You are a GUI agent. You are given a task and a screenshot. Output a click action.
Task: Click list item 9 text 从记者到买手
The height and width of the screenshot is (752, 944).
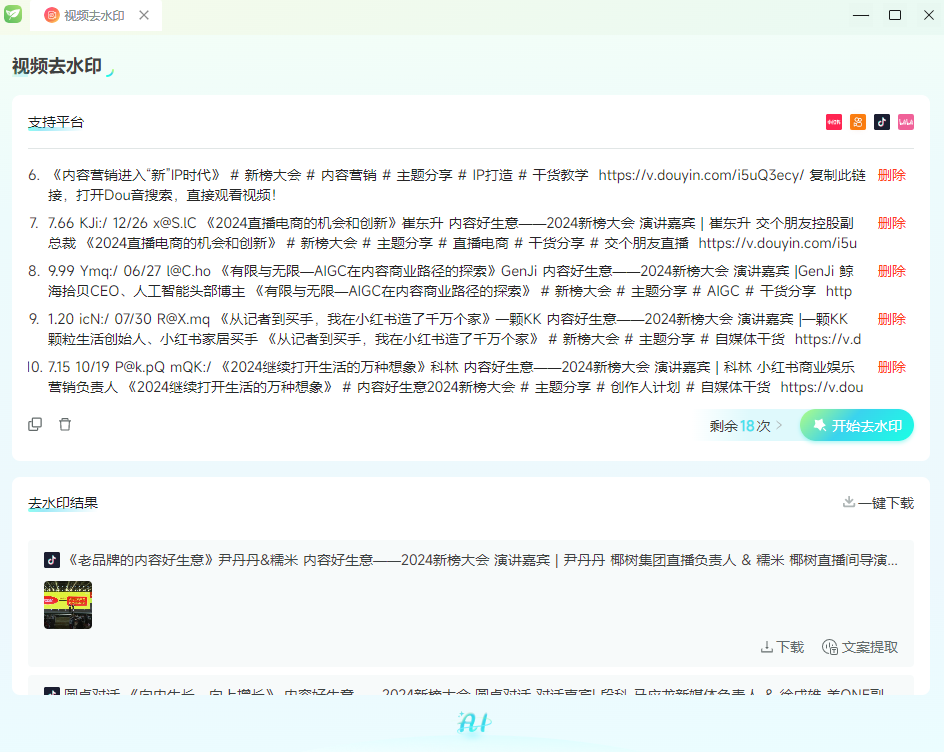[455, 329]
